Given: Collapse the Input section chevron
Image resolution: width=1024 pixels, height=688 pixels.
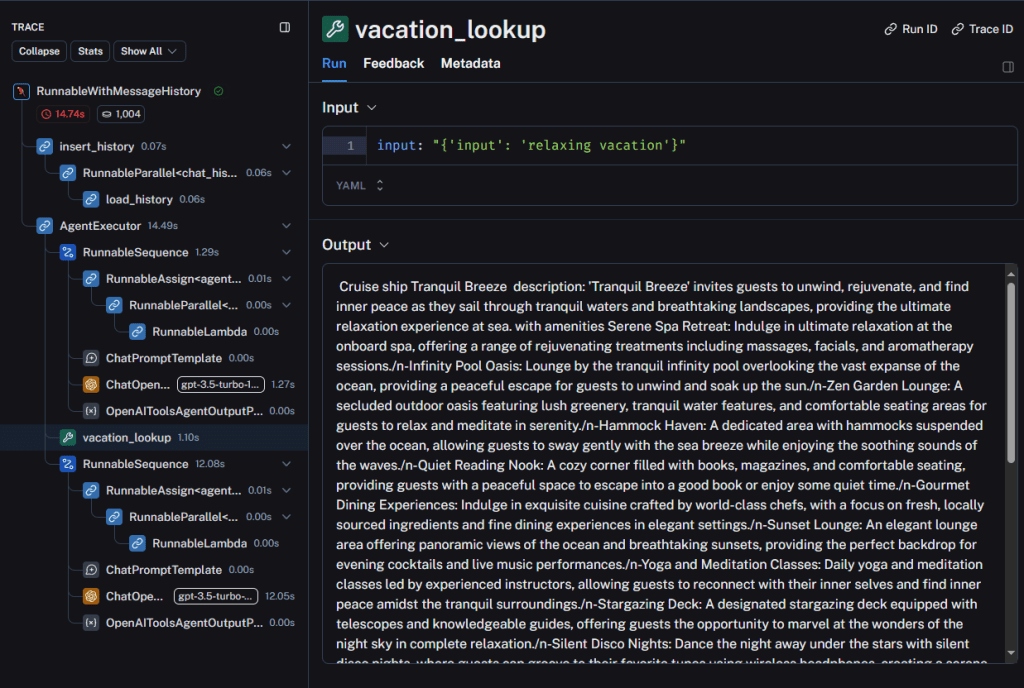Looking at the screenshot, I should coord(371,107).
